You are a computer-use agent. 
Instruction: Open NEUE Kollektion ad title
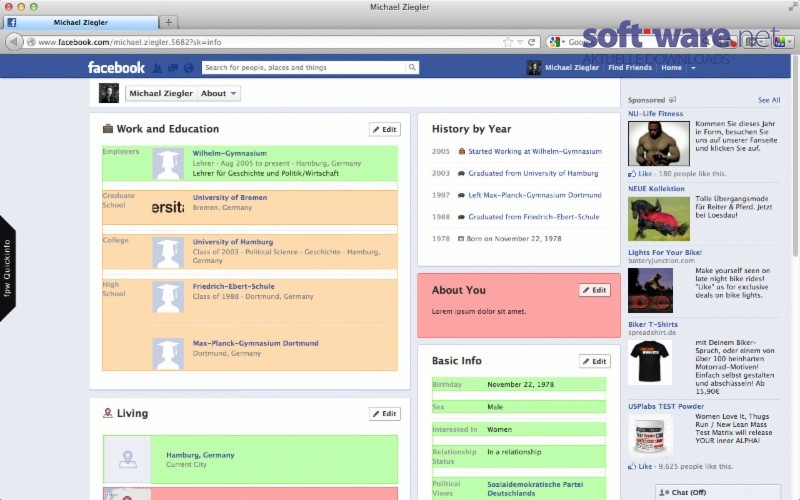[x=656, y=189]
